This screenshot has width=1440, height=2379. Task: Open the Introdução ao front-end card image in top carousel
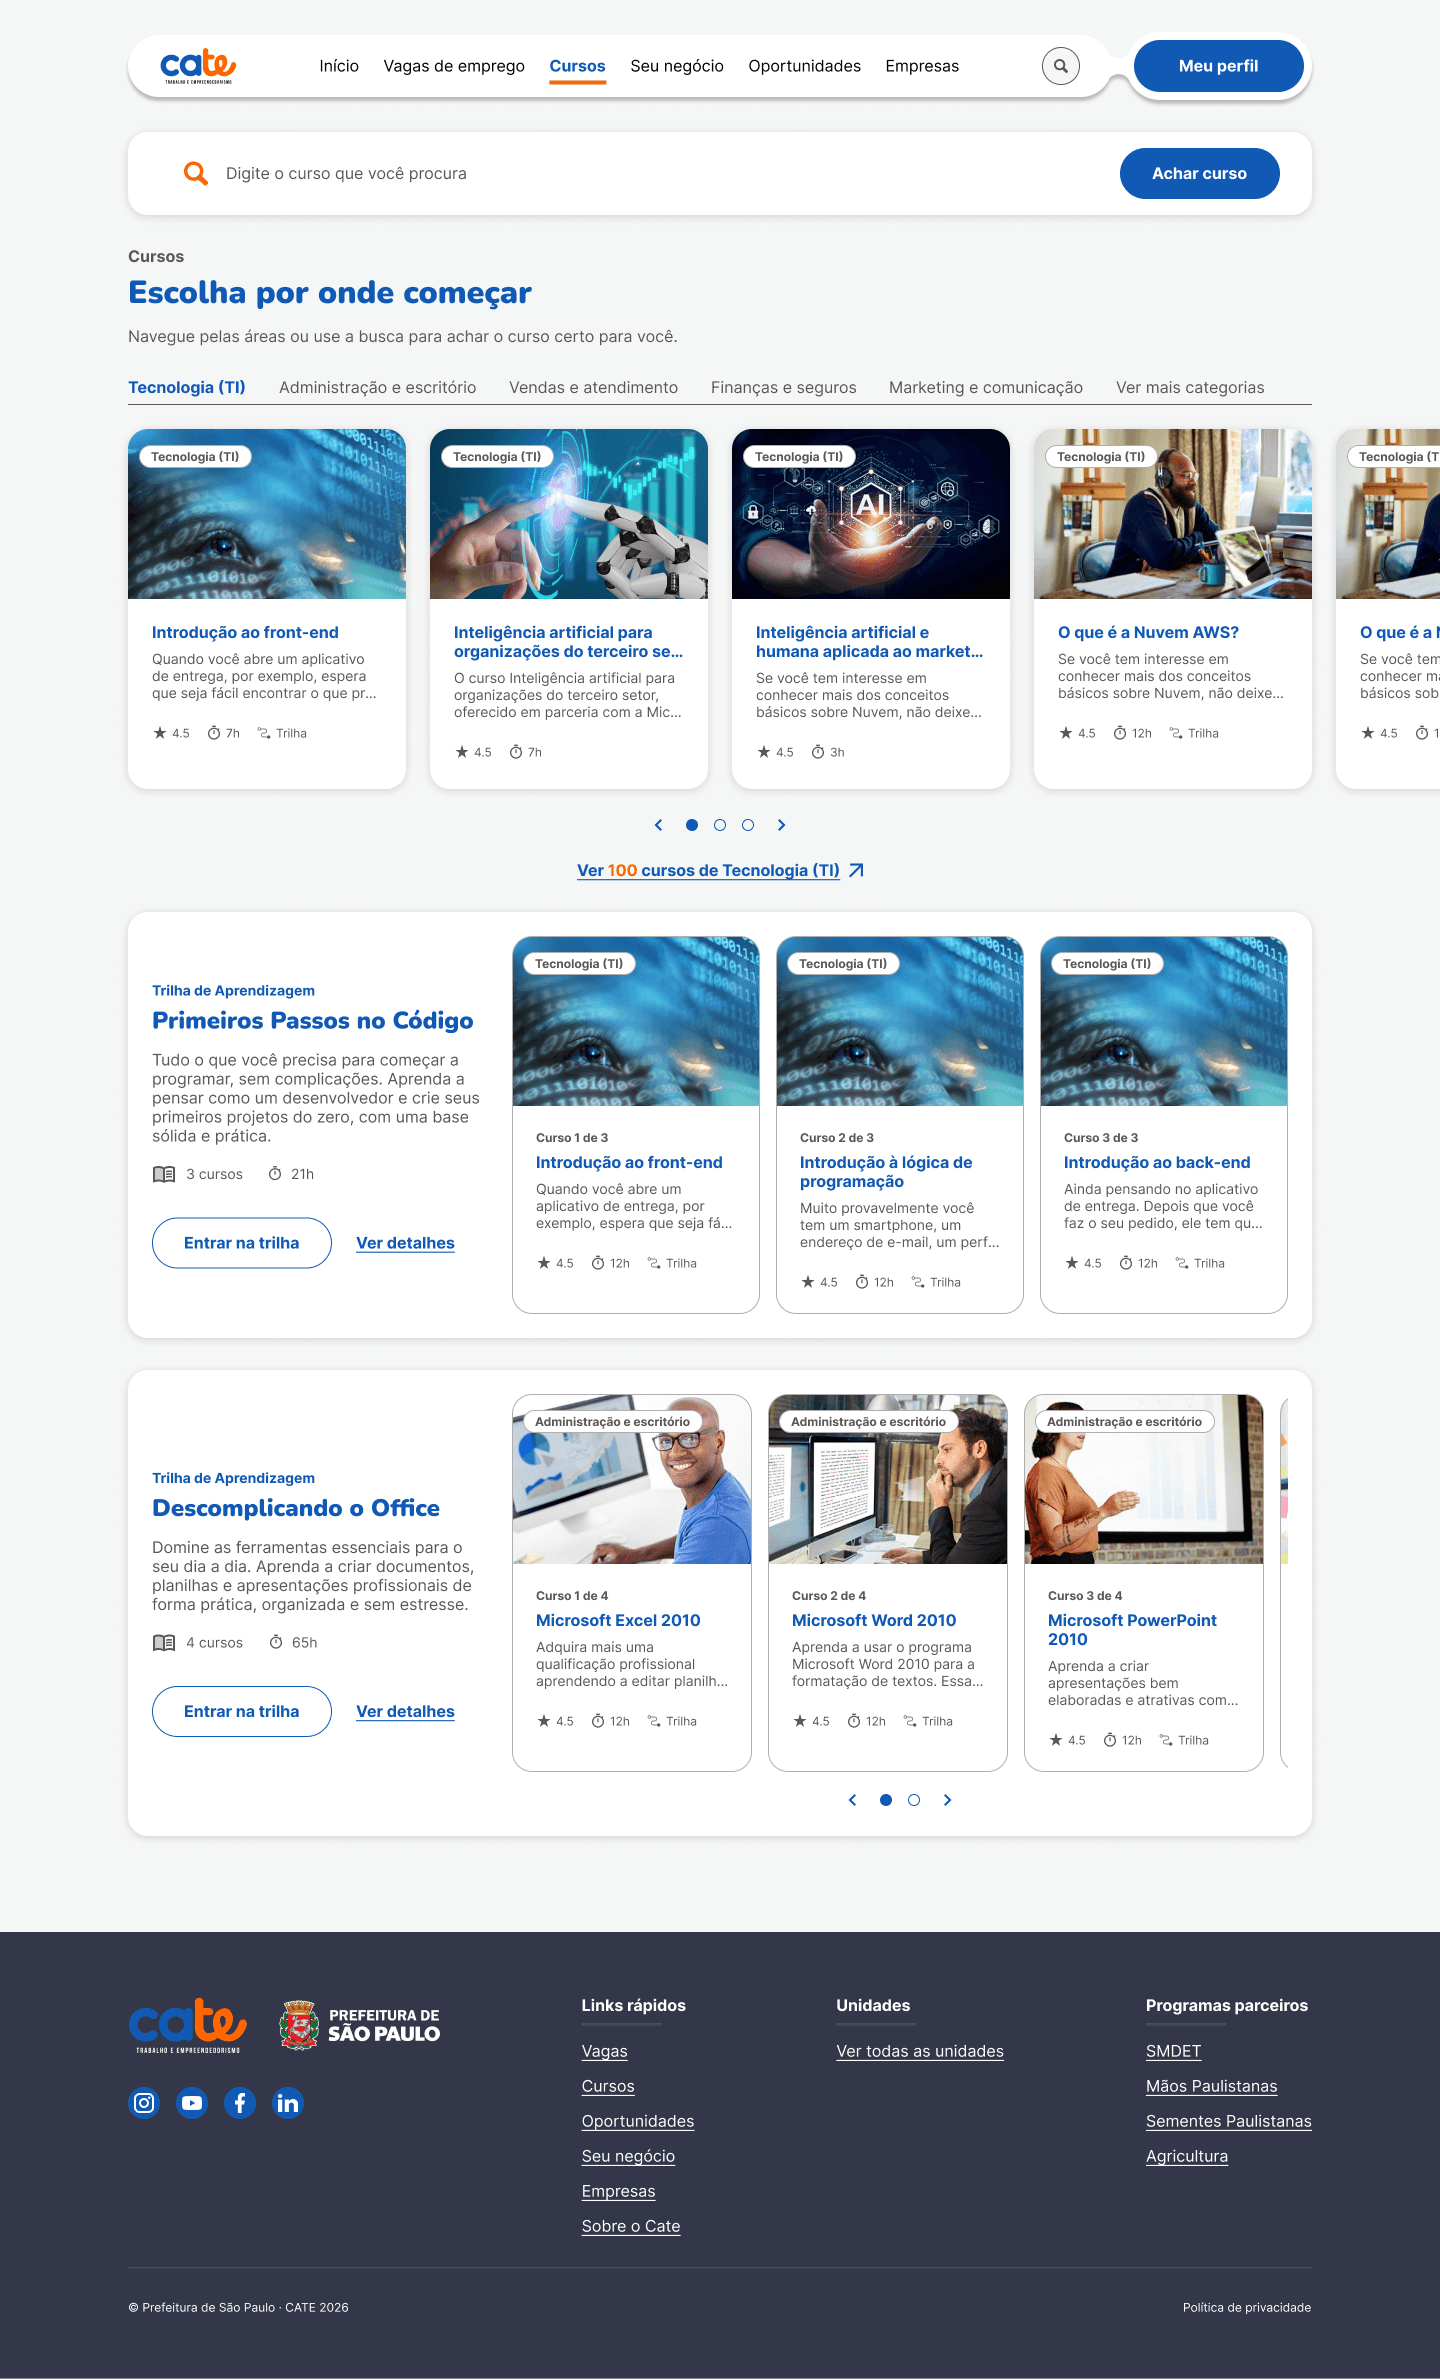(x=267, y=514)
